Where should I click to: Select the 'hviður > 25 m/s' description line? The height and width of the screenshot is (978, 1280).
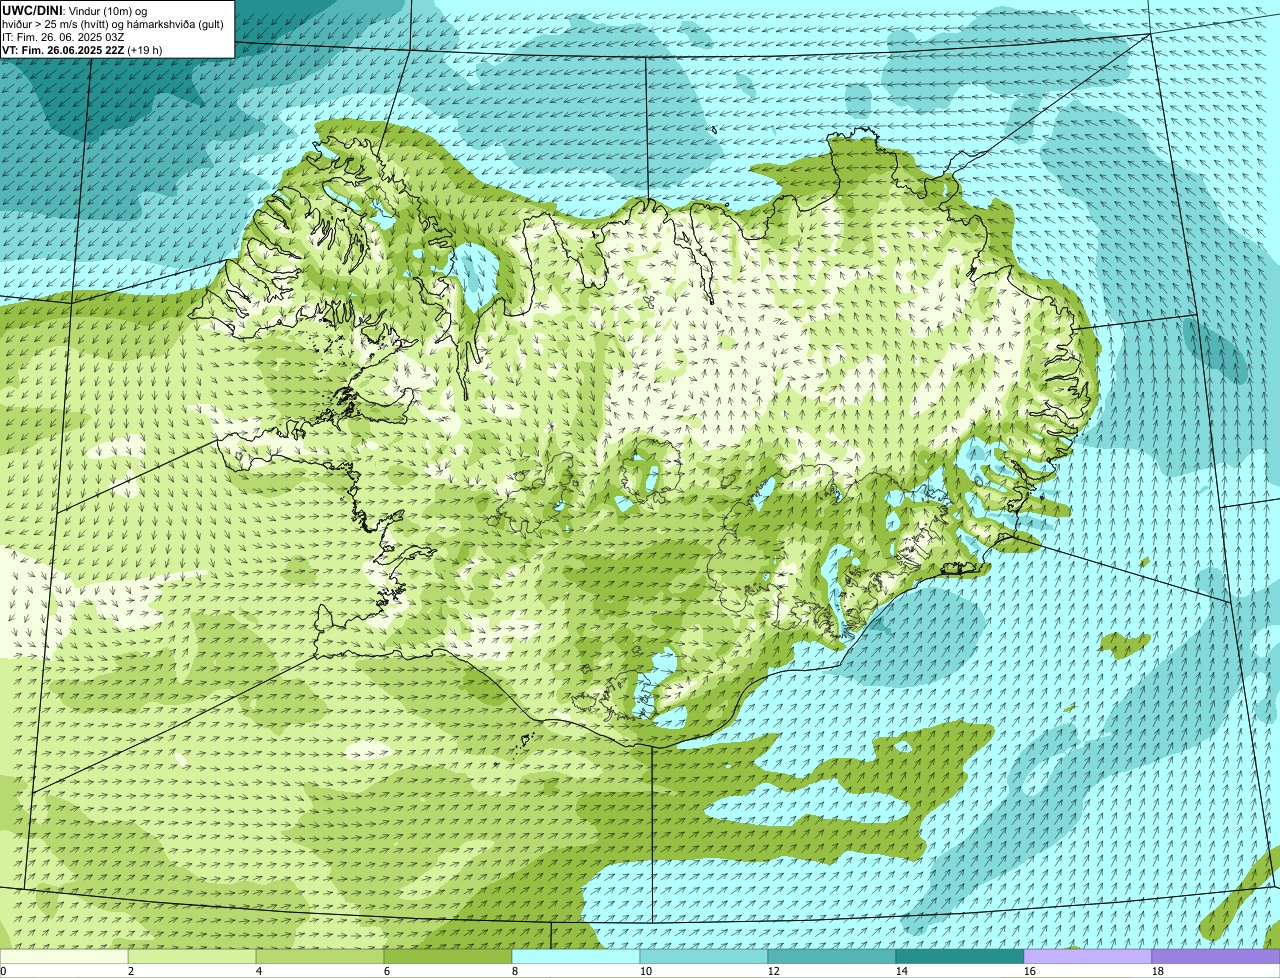tap(113, 24)
